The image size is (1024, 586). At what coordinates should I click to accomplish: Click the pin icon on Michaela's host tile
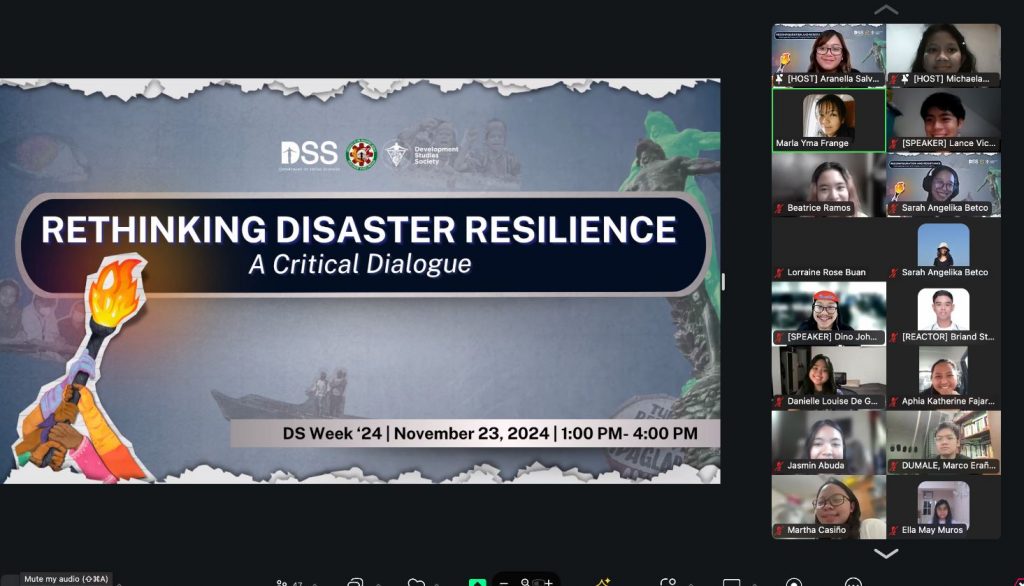point(905,79)
